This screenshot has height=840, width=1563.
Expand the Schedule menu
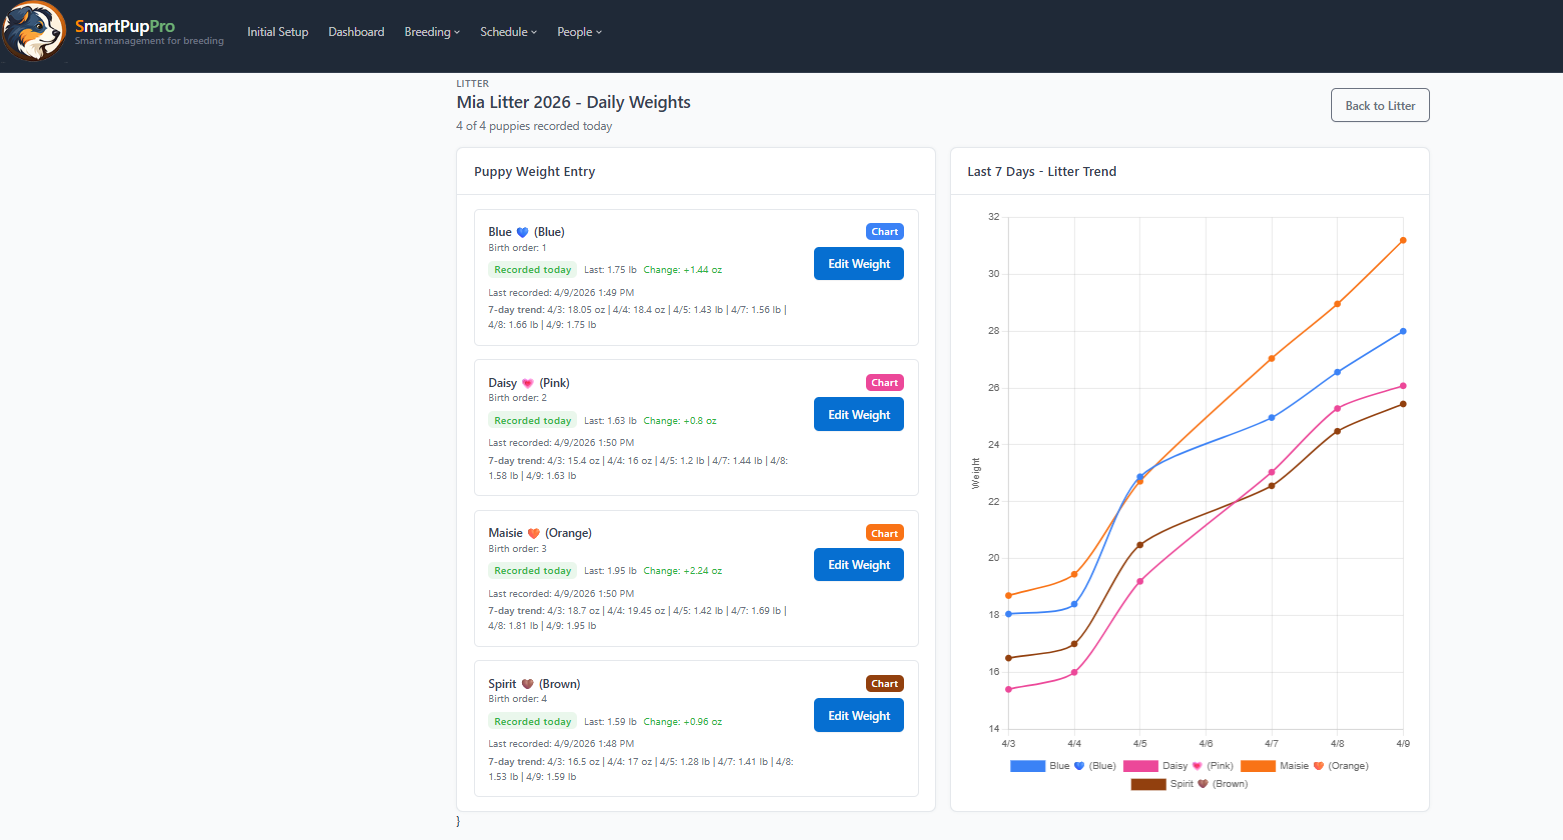(508, 31)
